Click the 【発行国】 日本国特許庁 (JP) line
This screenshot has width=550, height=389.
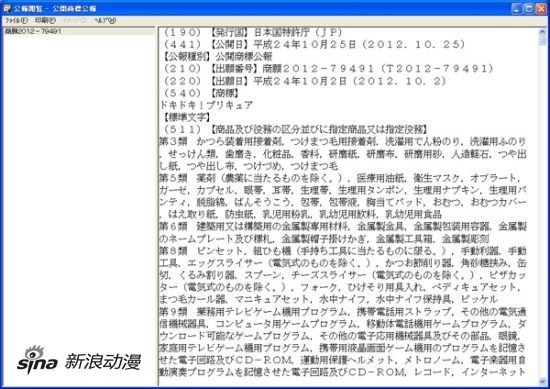click(x=253, y=33)
